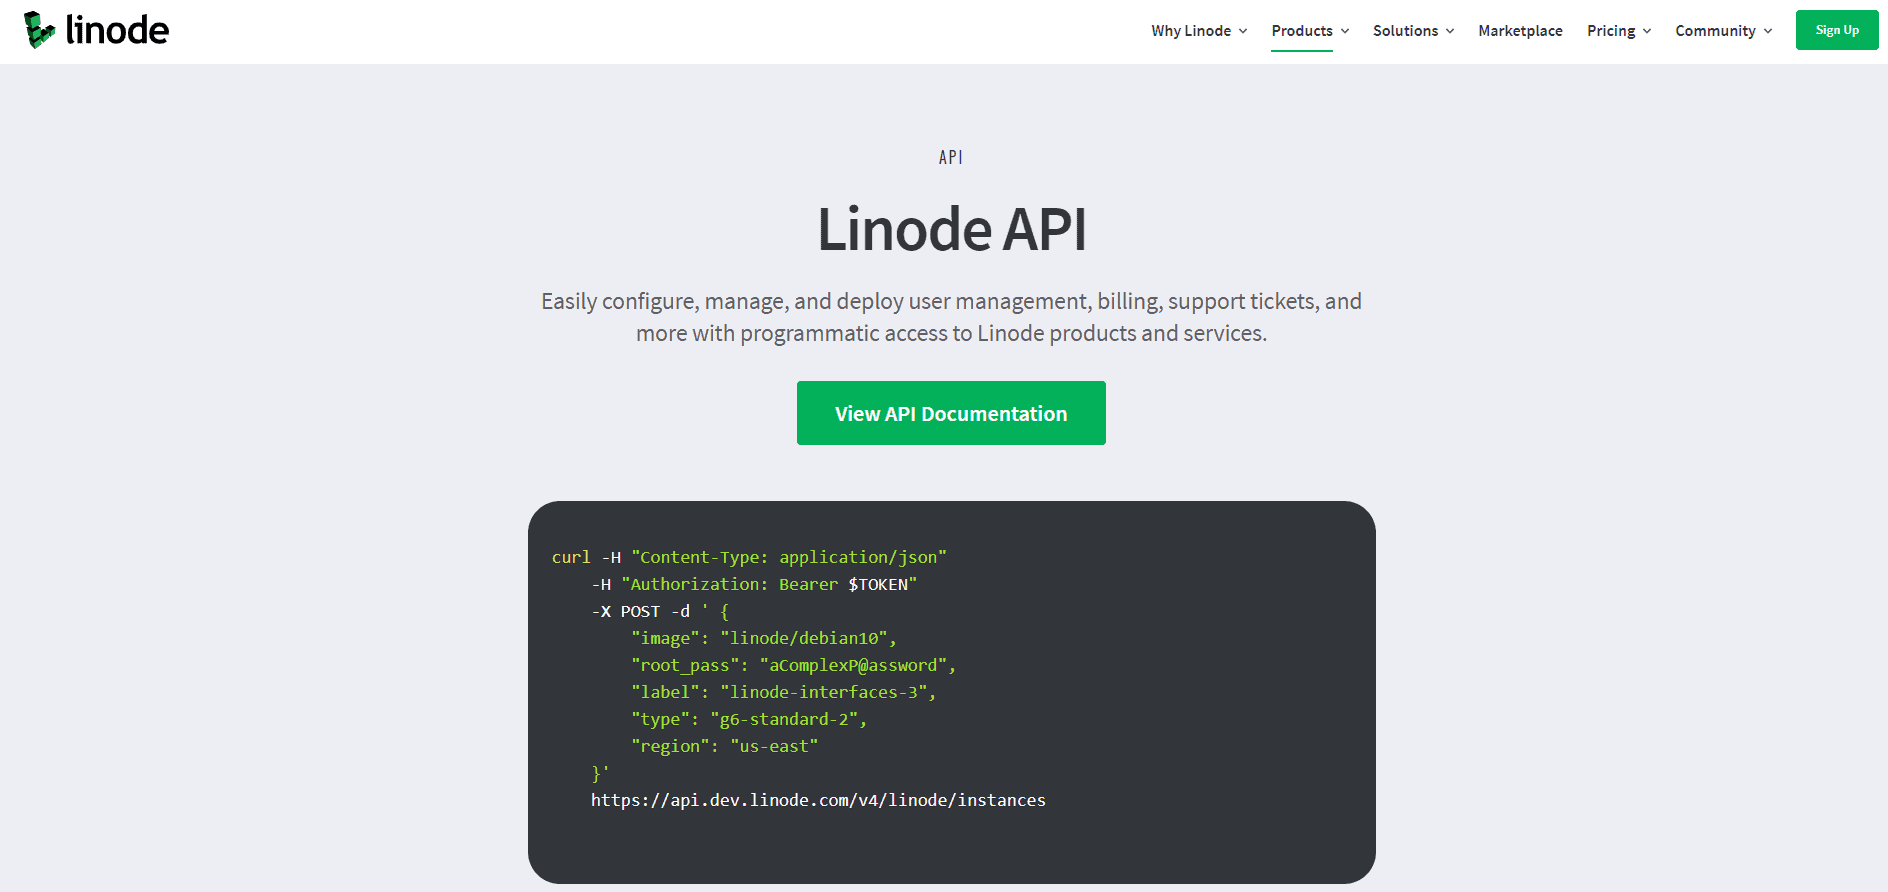Click the api.dev.linode.com URL in code

point(818,800)
